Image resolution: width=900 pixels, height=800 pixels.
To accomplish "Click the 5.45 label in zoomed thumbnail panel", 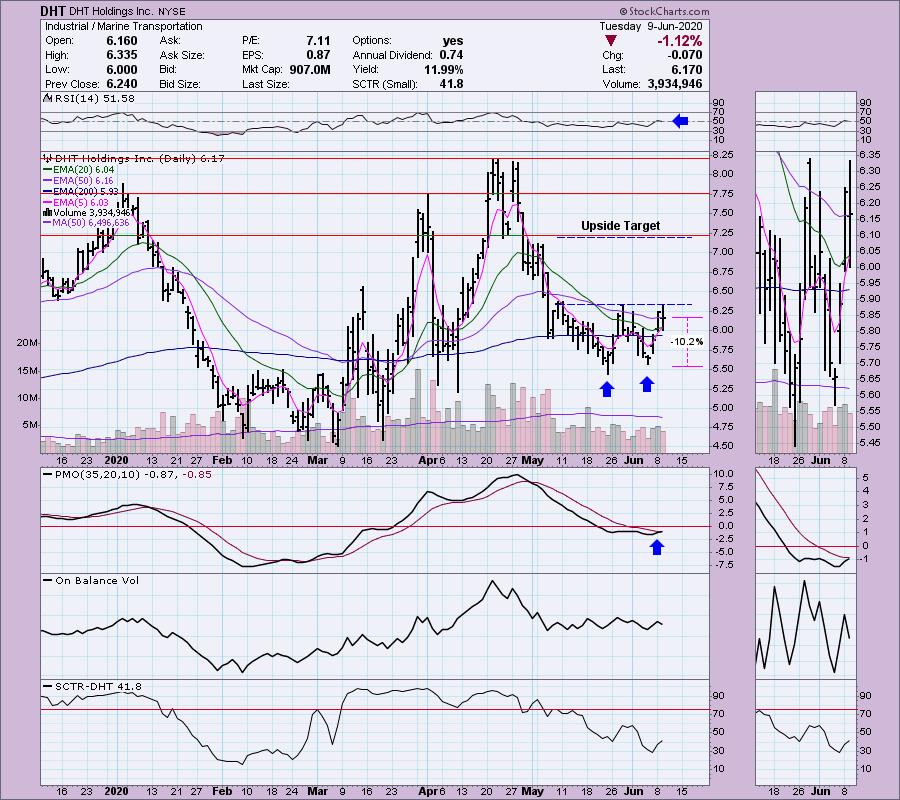I will (870, 442).
